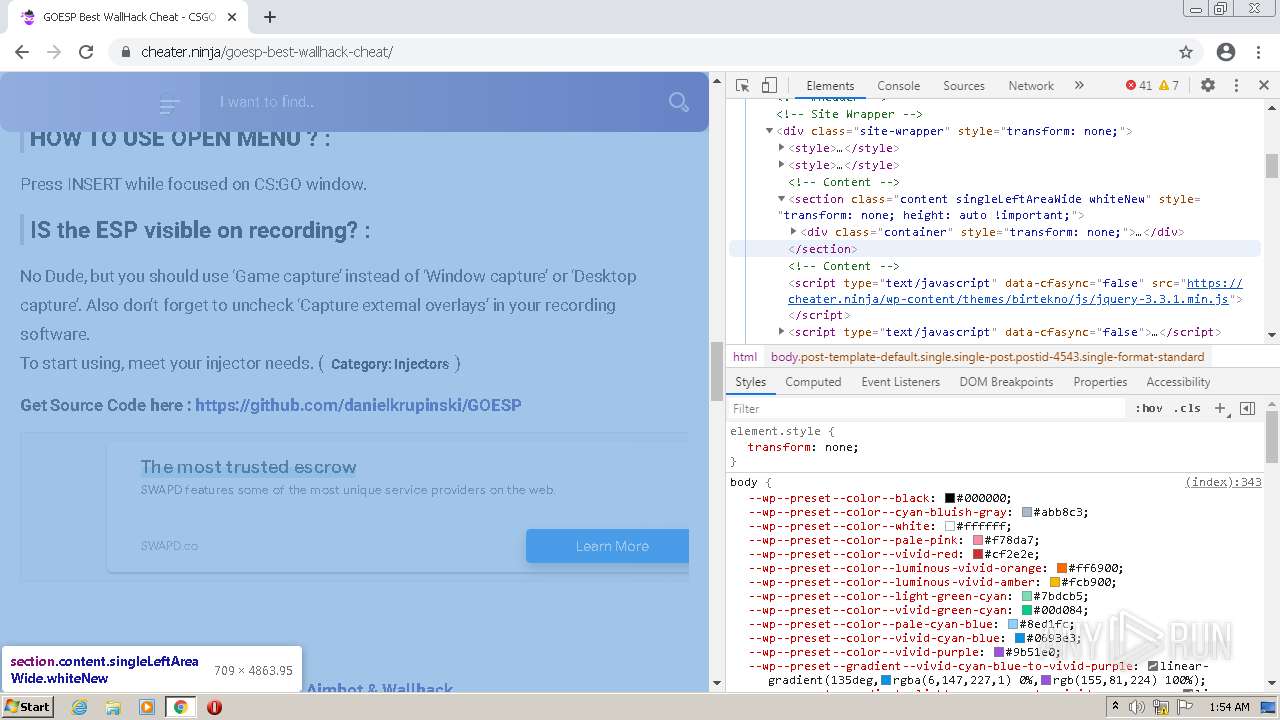Screen dimensions: 1280x720
Task: Open the taskbar file explorer icon
Action: (113, 707)
